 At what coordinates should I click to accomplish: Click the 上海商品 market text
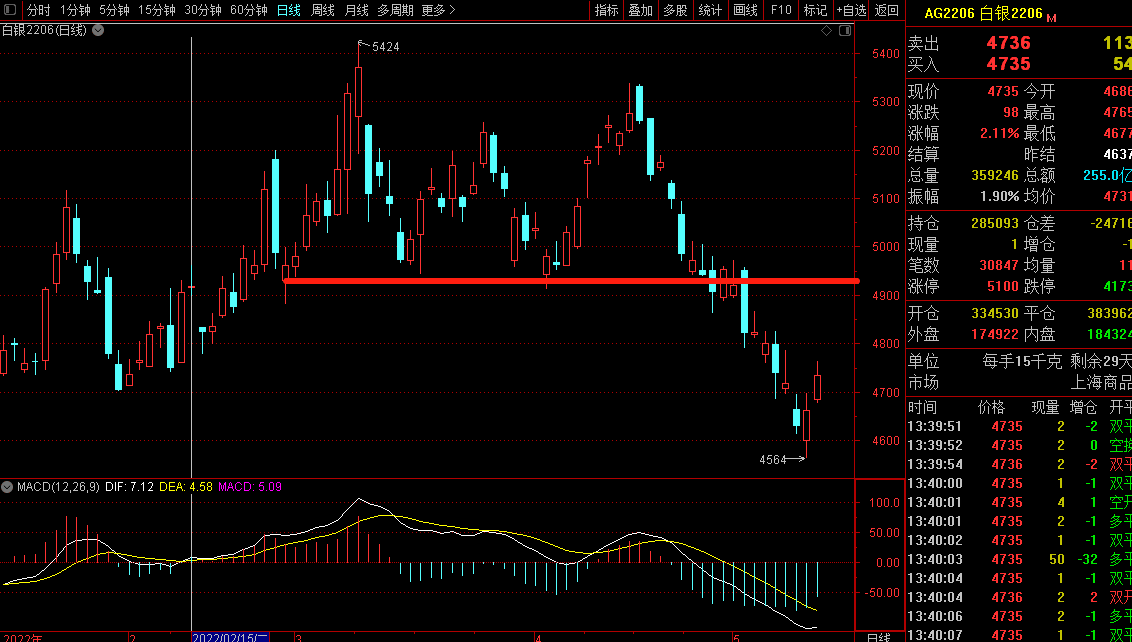pyautogui.click(x=1100, y=382)
